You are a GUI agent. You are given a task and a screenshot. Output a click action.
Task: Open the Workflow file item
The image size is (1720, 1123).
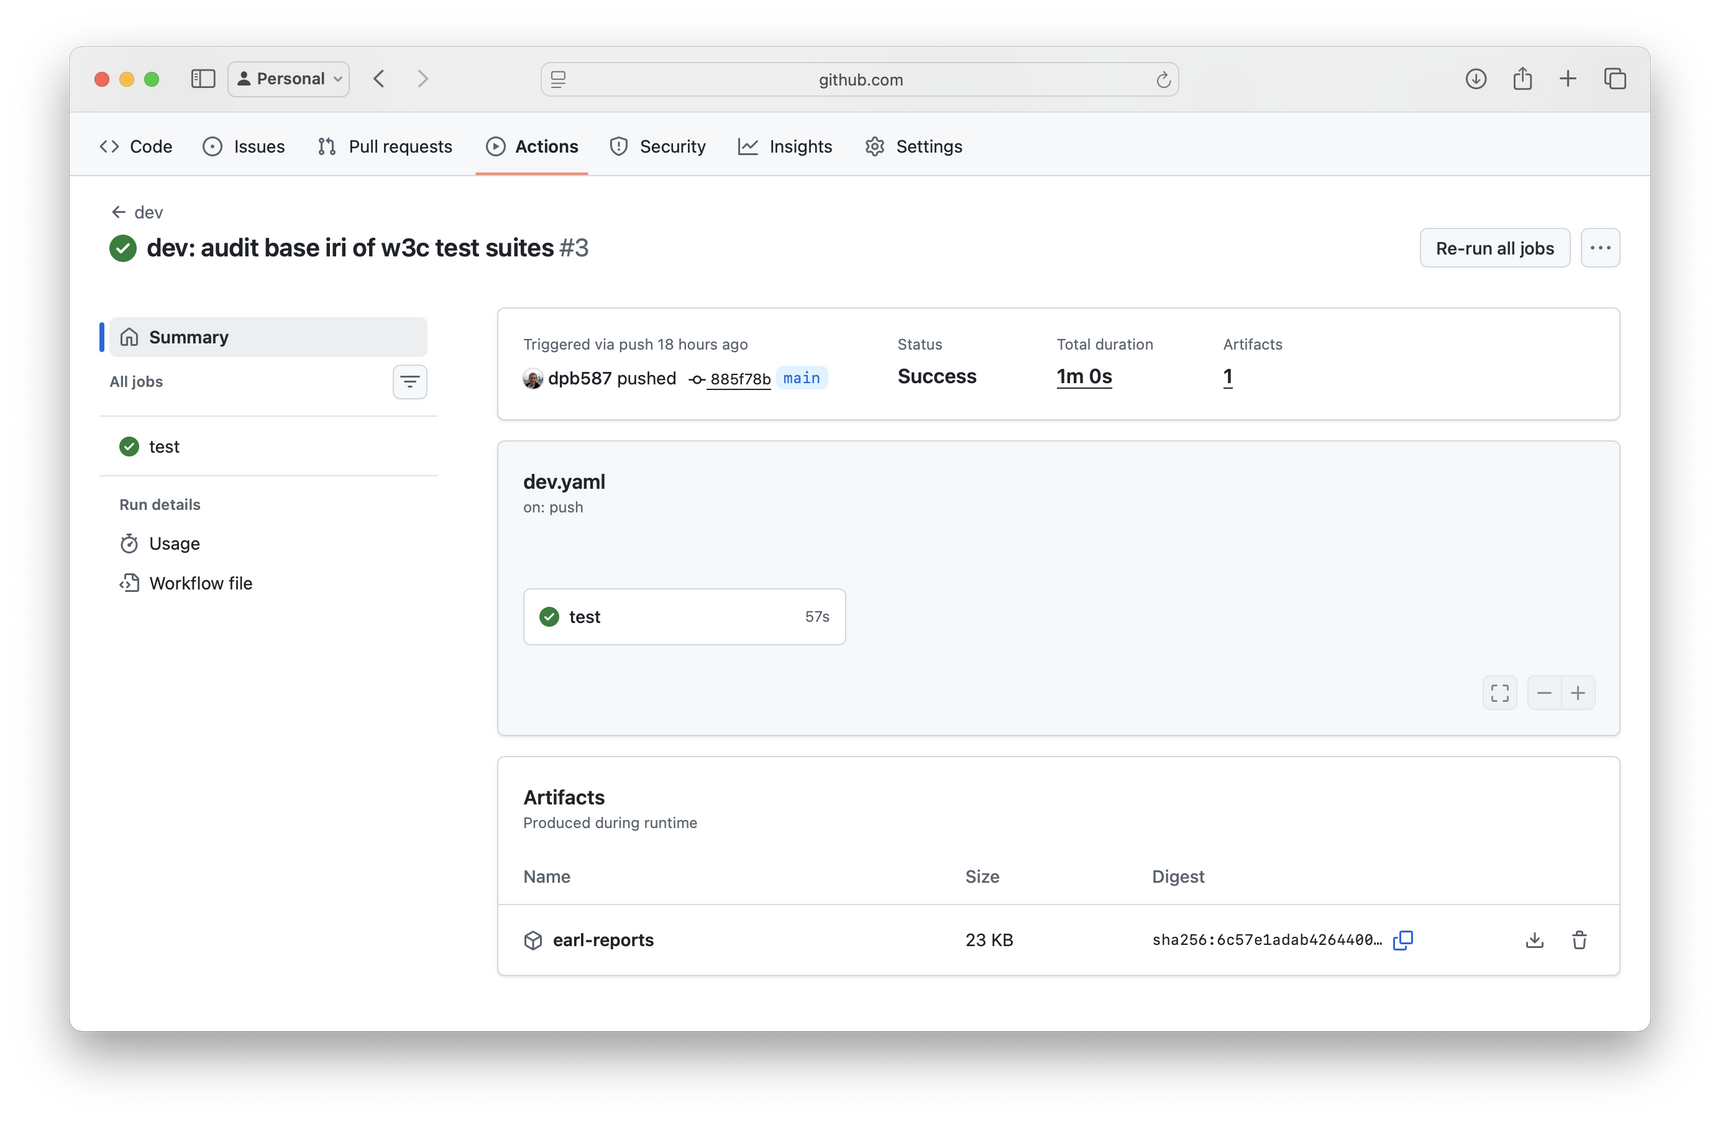pos(199,583)
